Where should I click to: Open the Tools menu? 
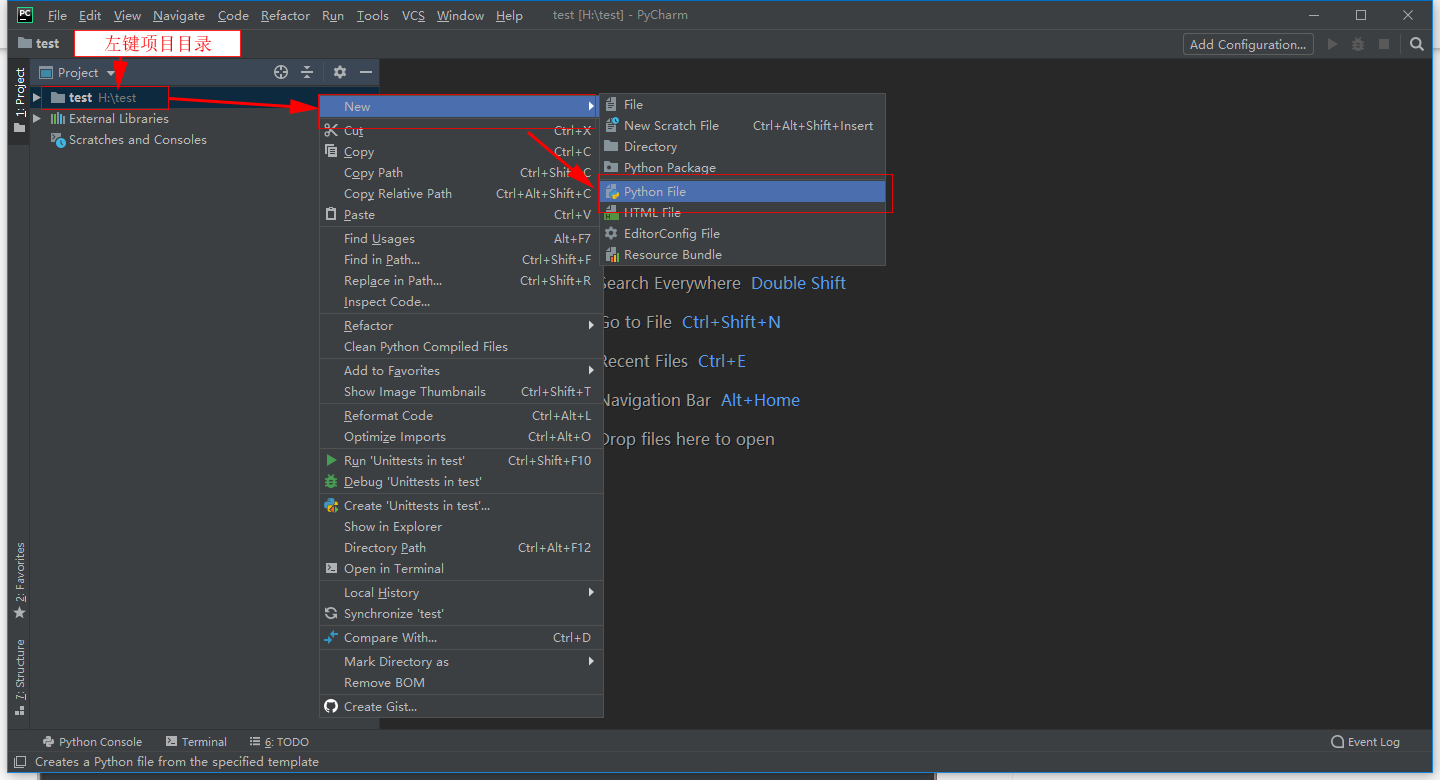click(373, 15)
